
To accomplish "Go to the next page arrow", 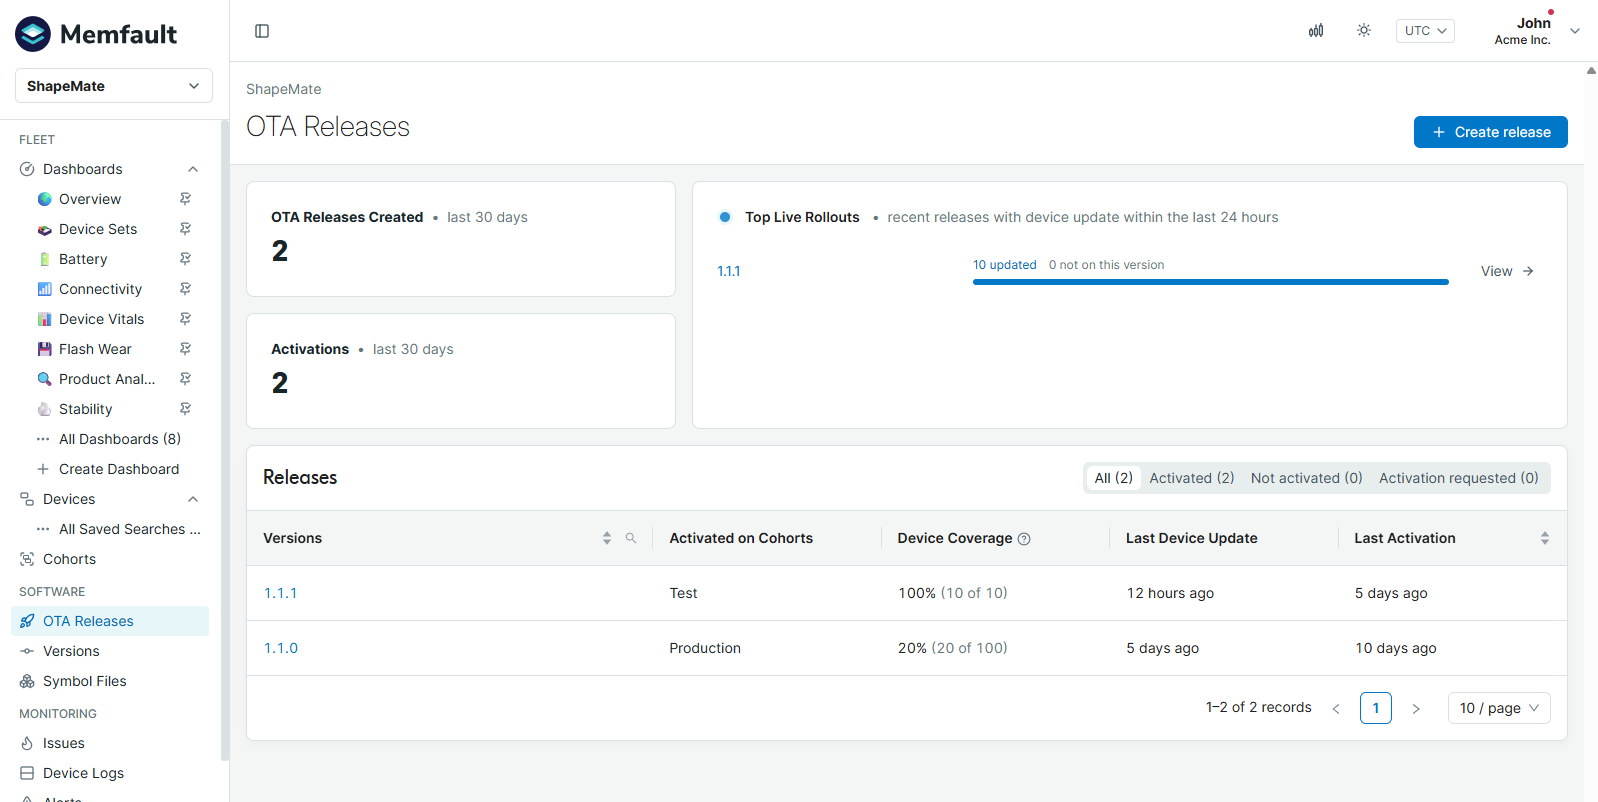I will pyautogui.click(x=1416, y=708).
